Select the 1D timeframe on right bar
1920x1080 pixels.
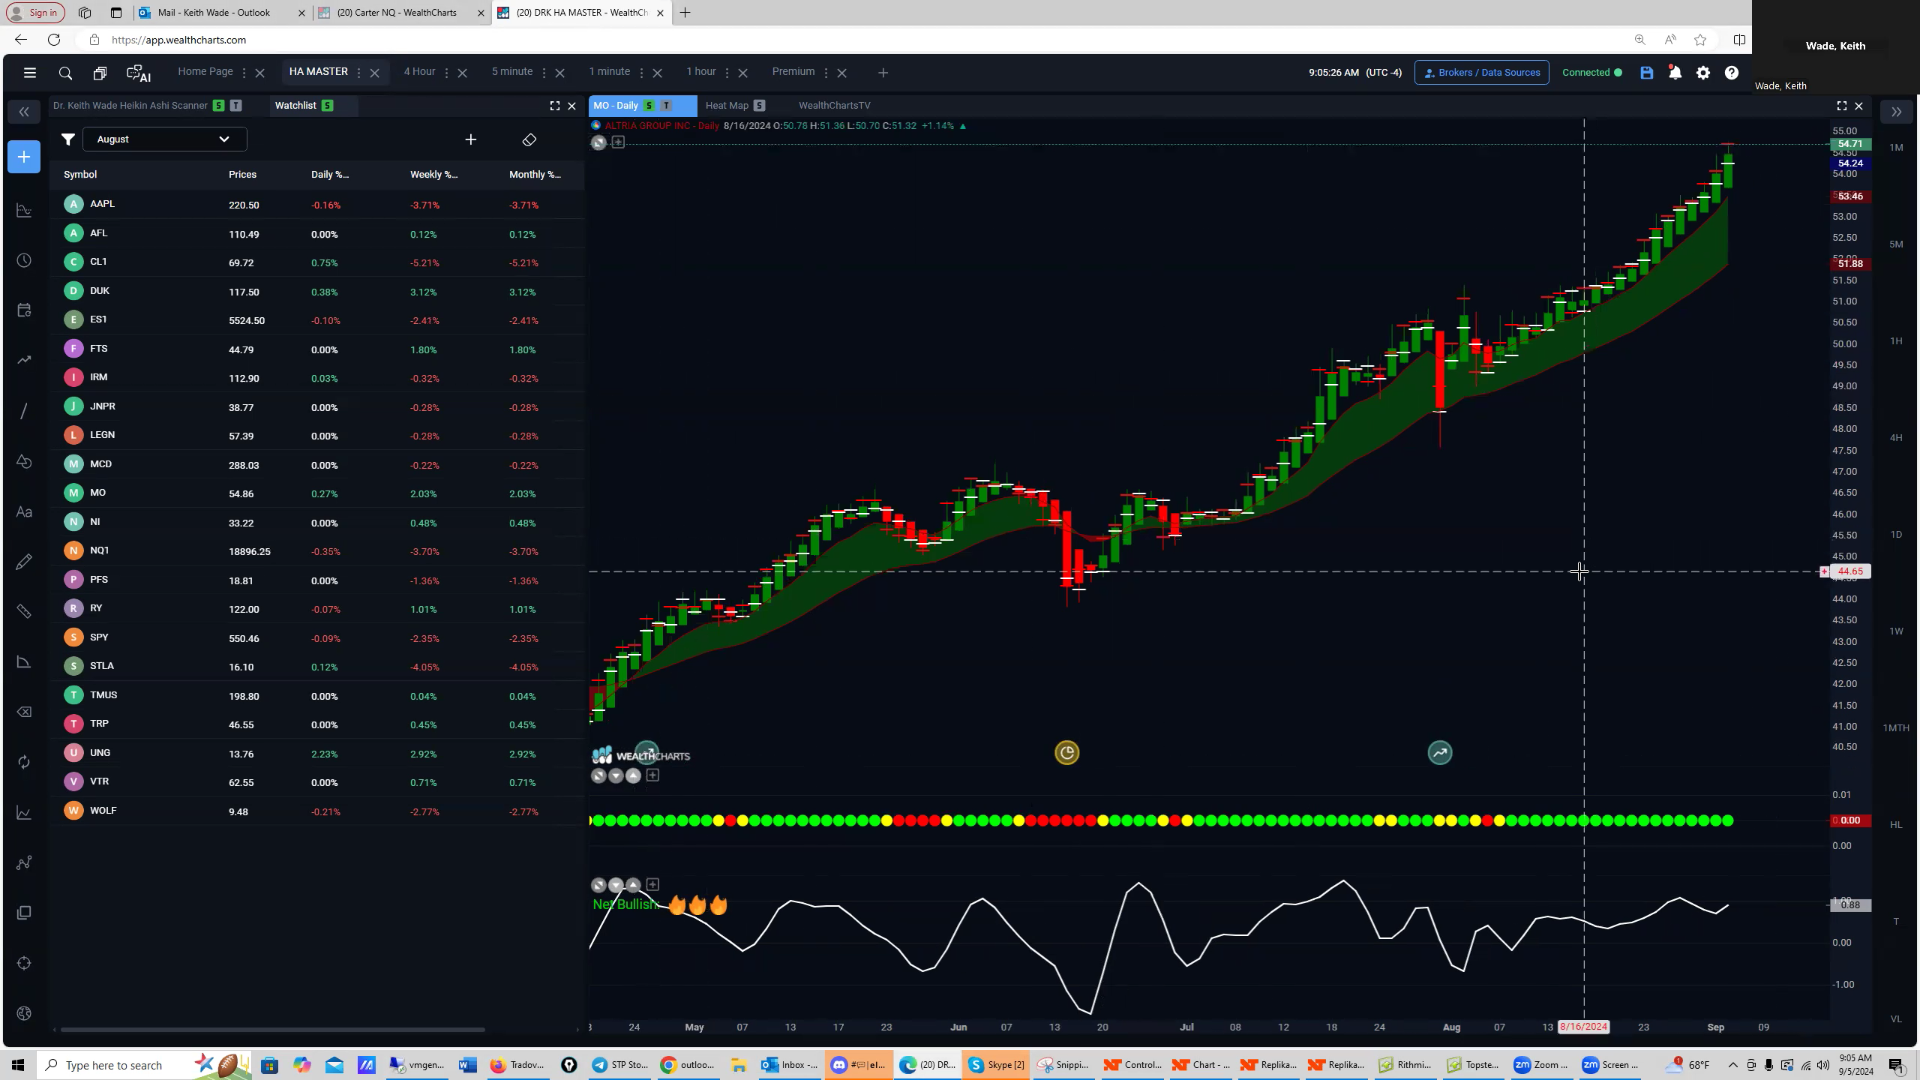[x=1896, y=535]
